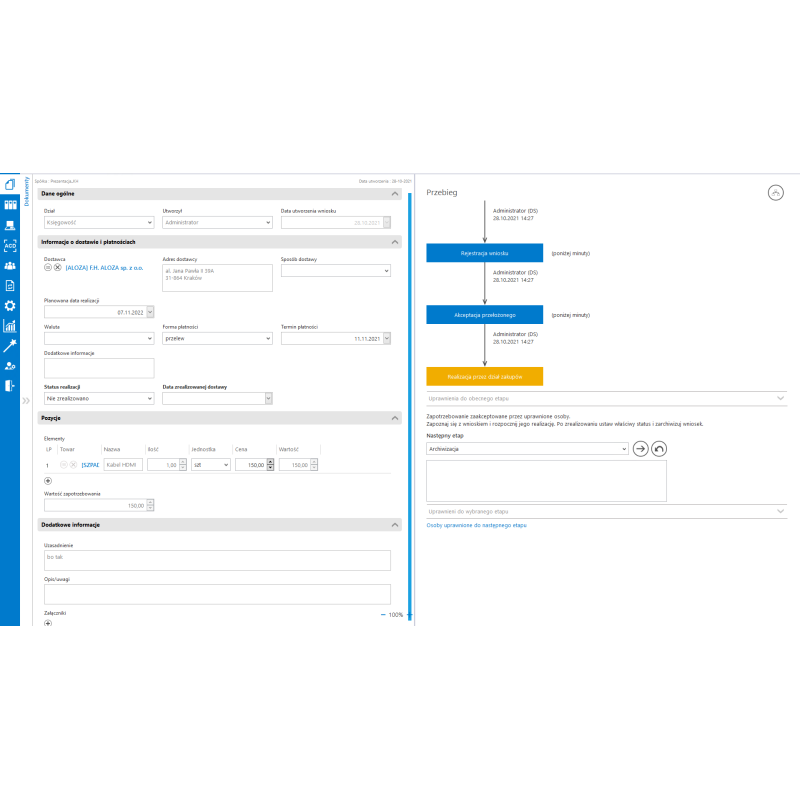This screenshot has width=800, height=800.
Task: Open the settings gear in the sidebar
Action: (x=10, y=305)
